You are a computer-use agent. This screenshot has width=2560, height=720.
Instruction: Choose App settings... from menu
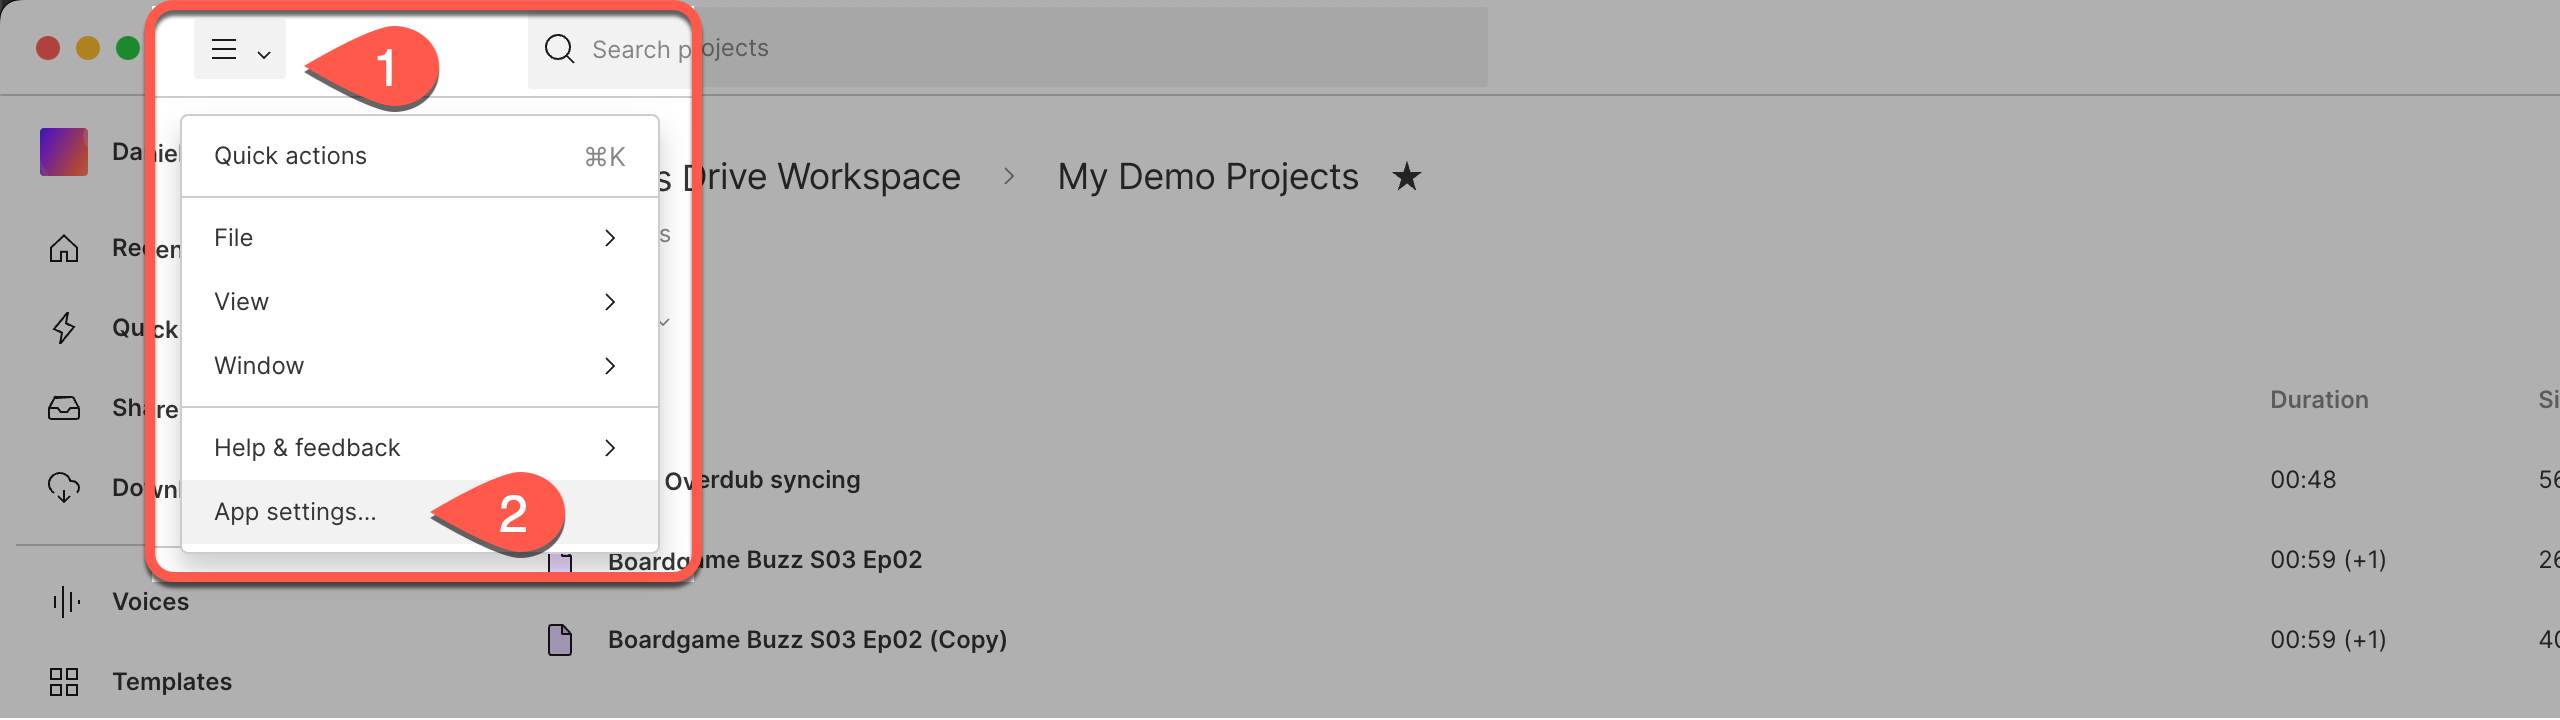(x=420, y=512)
